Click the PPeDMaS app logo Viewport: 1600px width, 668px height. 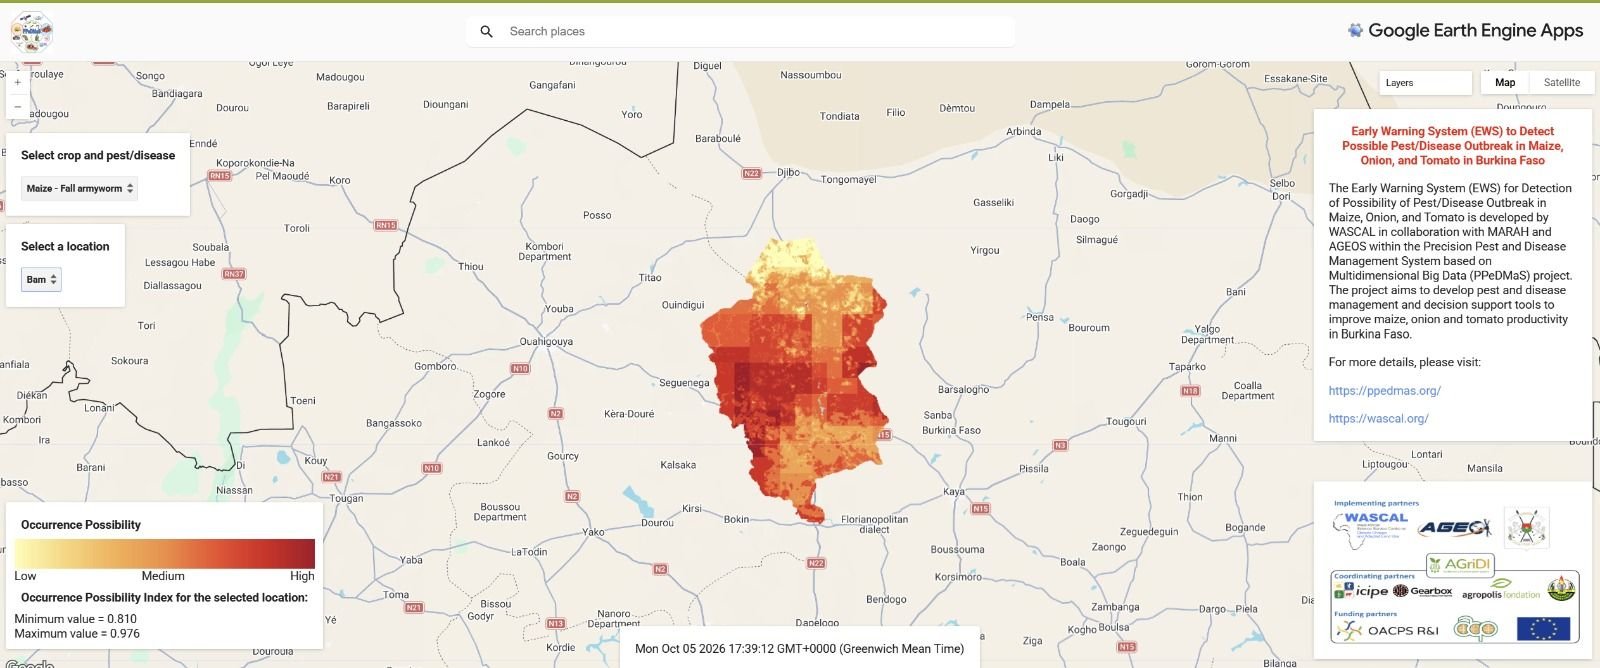click(x=31, y=33)
